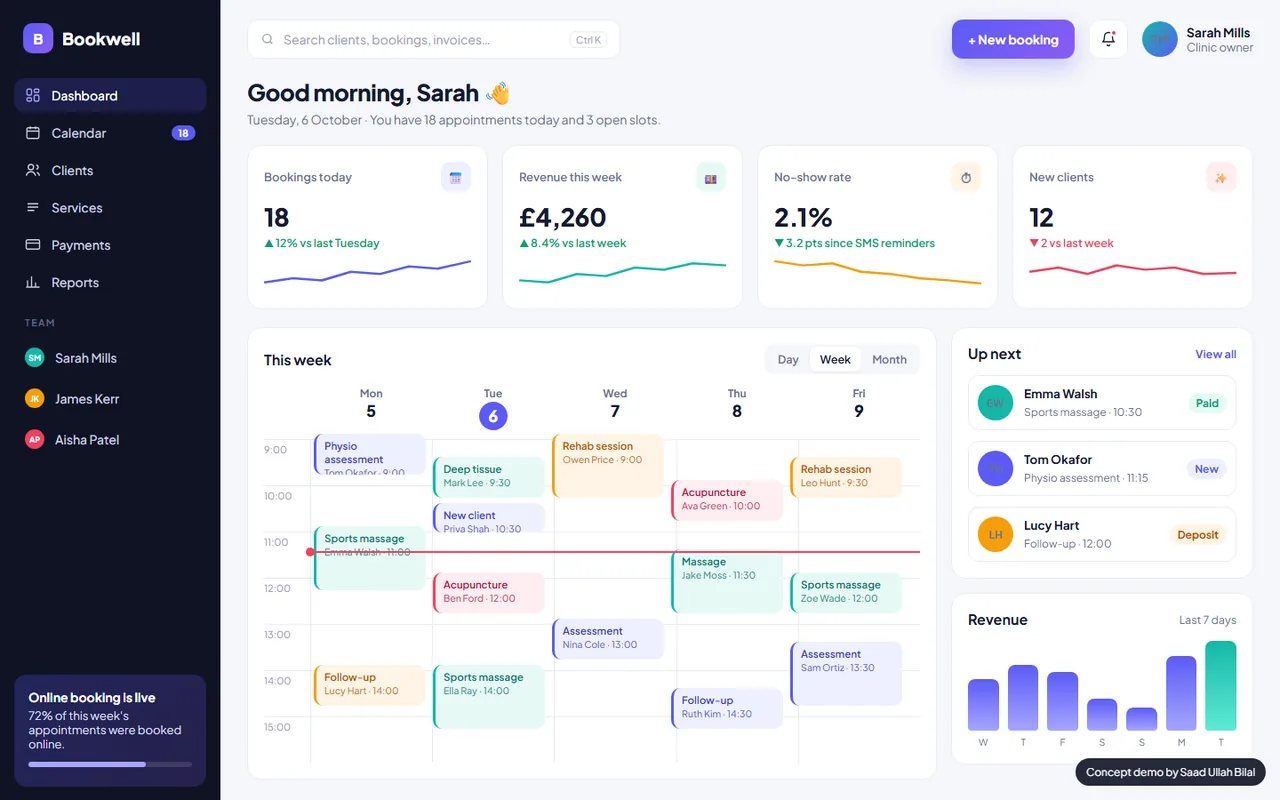Click Emma Walsh's avatar in Up next
The width and height of the screenshot is (1280, 800).
point(995,403)
